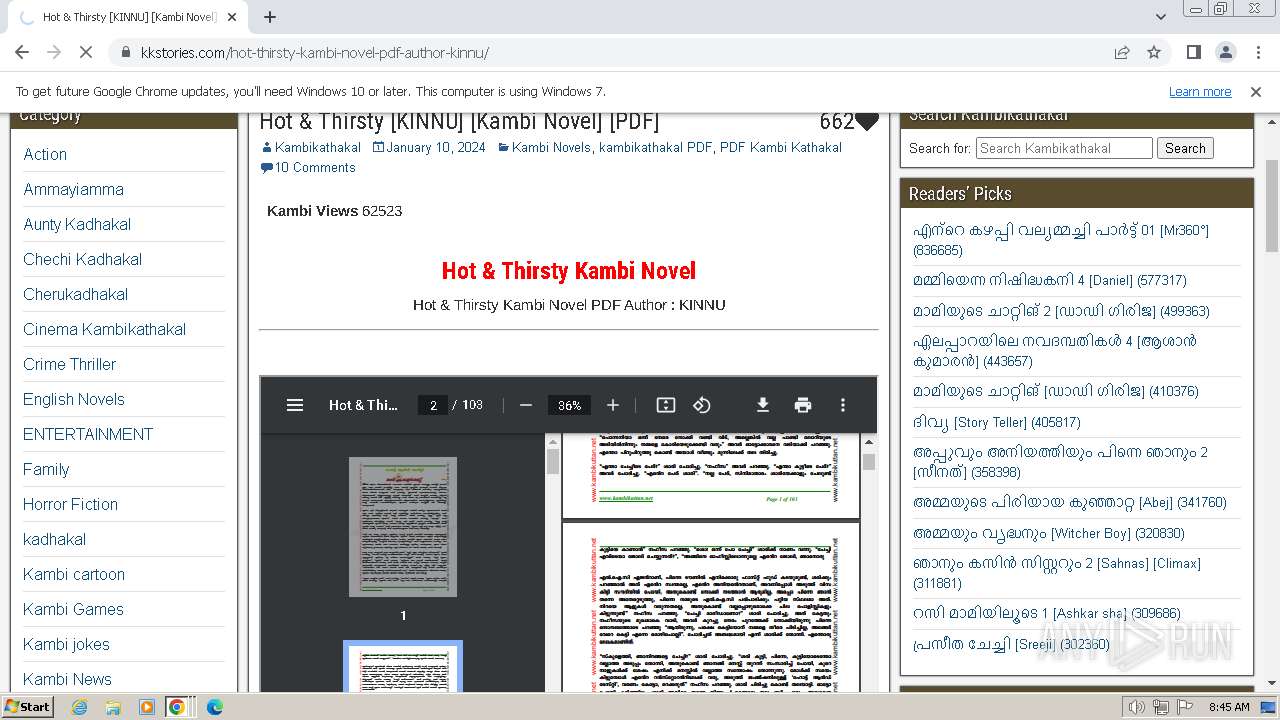The height and width of the screenshot is (720, 1280).
Task: Open Microsoft Edge from the taskbar
Action: coord(214,707)
